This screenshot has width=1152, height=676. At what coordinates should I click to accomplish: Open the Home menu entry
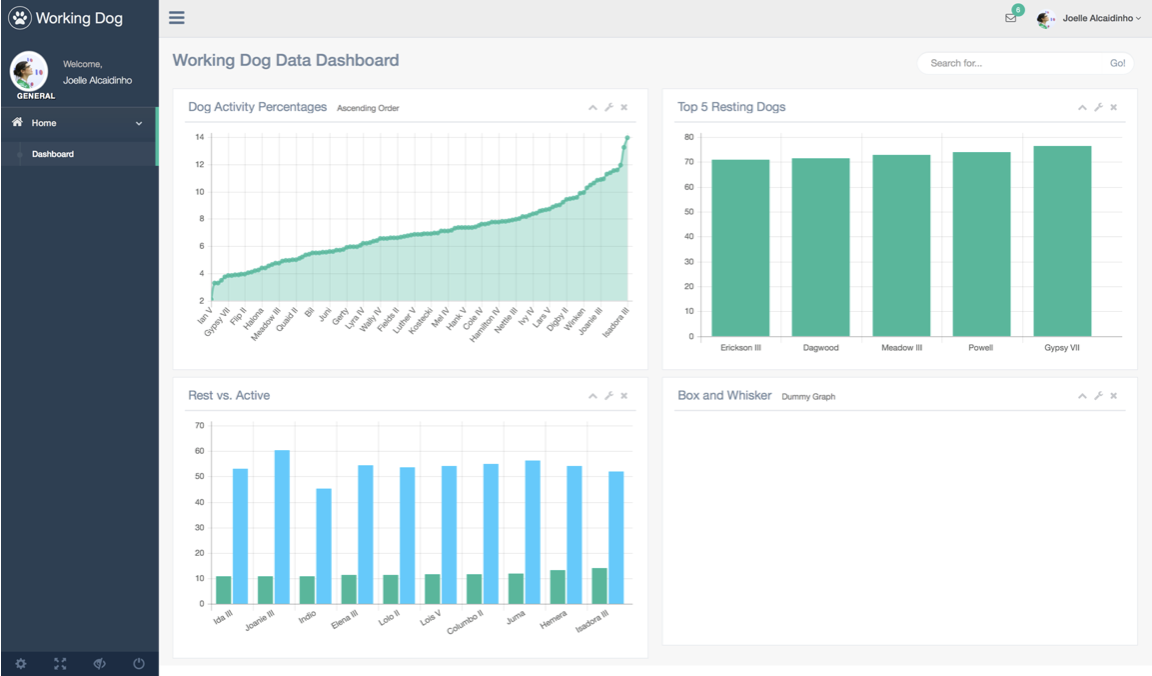pyautogui.click(x=79, y=123)
